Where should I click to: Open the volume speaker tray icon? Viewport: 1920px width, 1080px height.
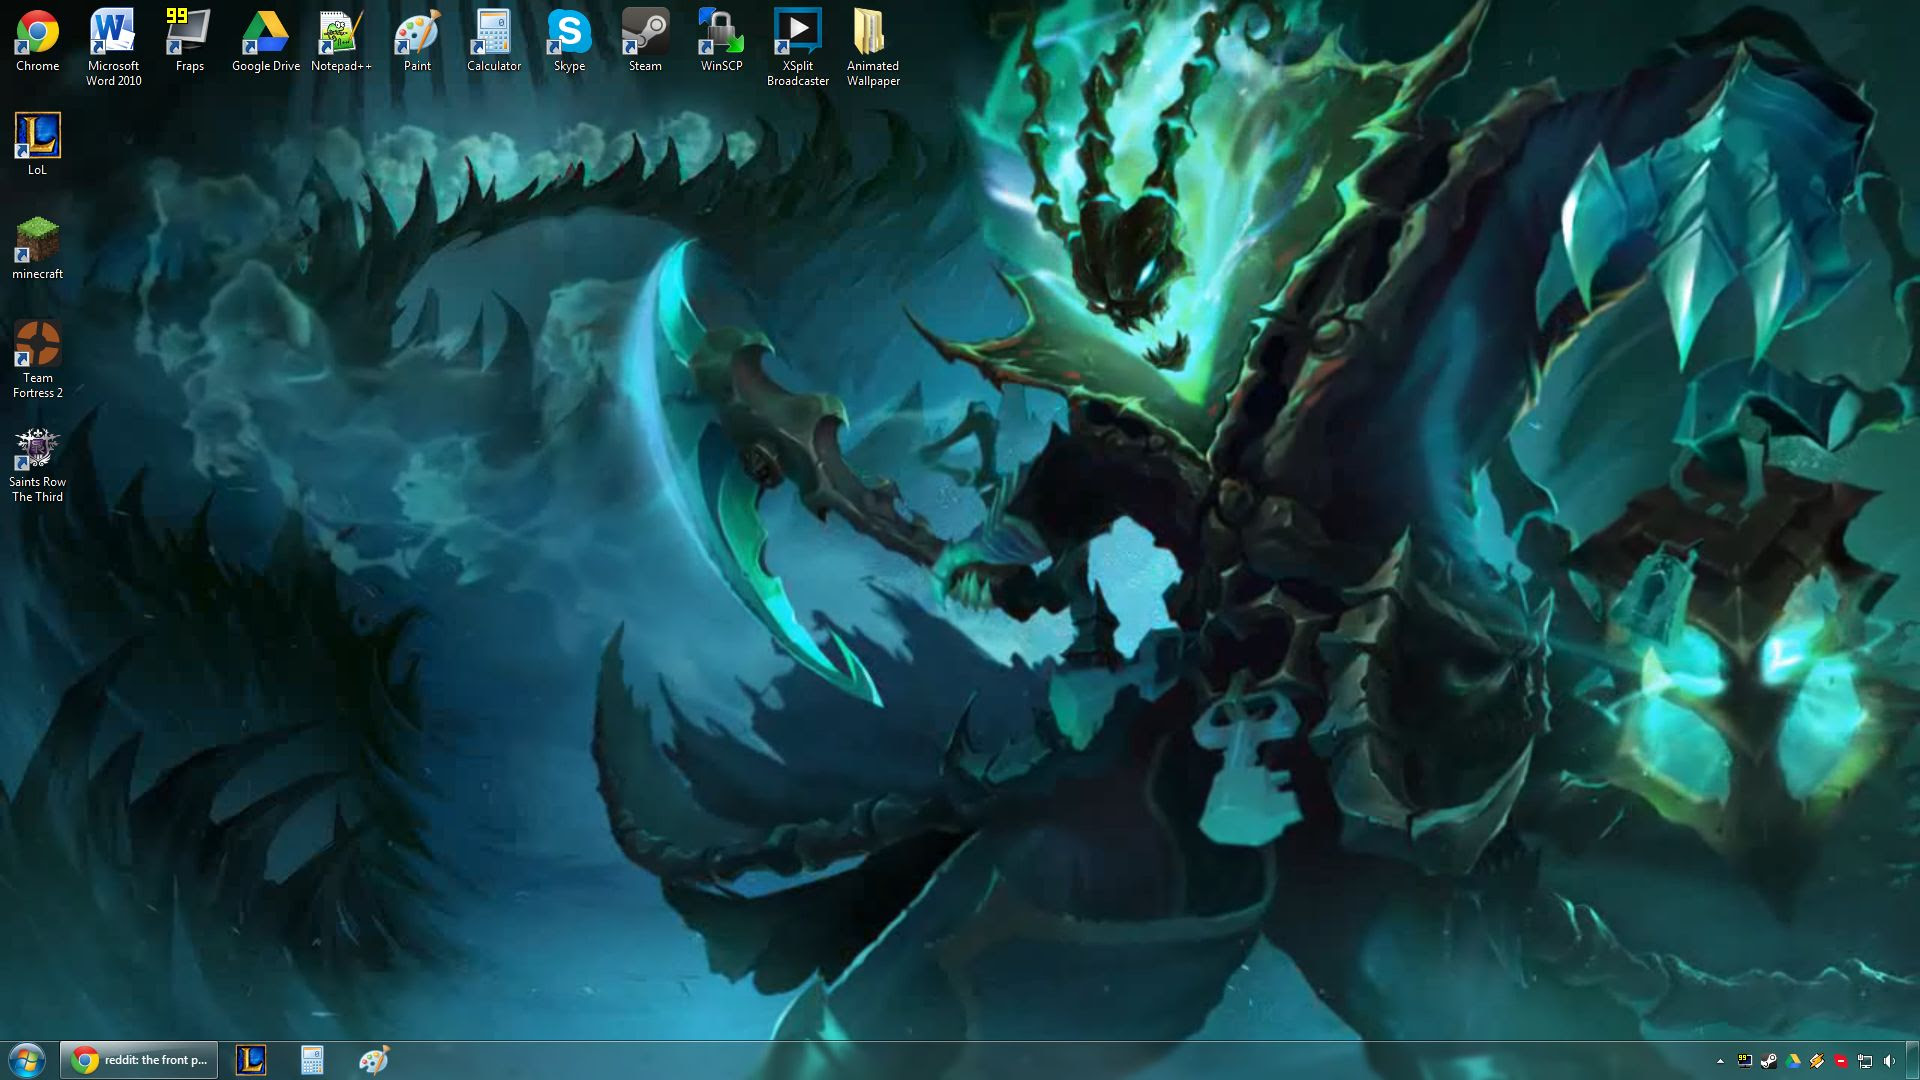point(1889,1061)
